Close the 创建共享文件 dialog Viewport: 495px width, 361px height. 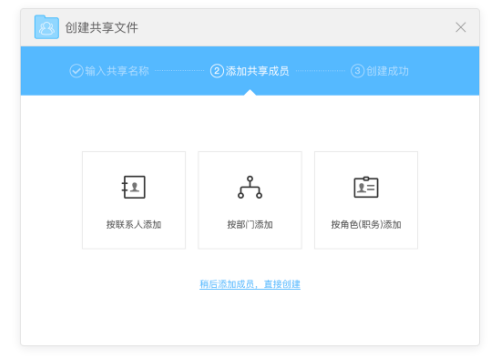tap(461, 27)
